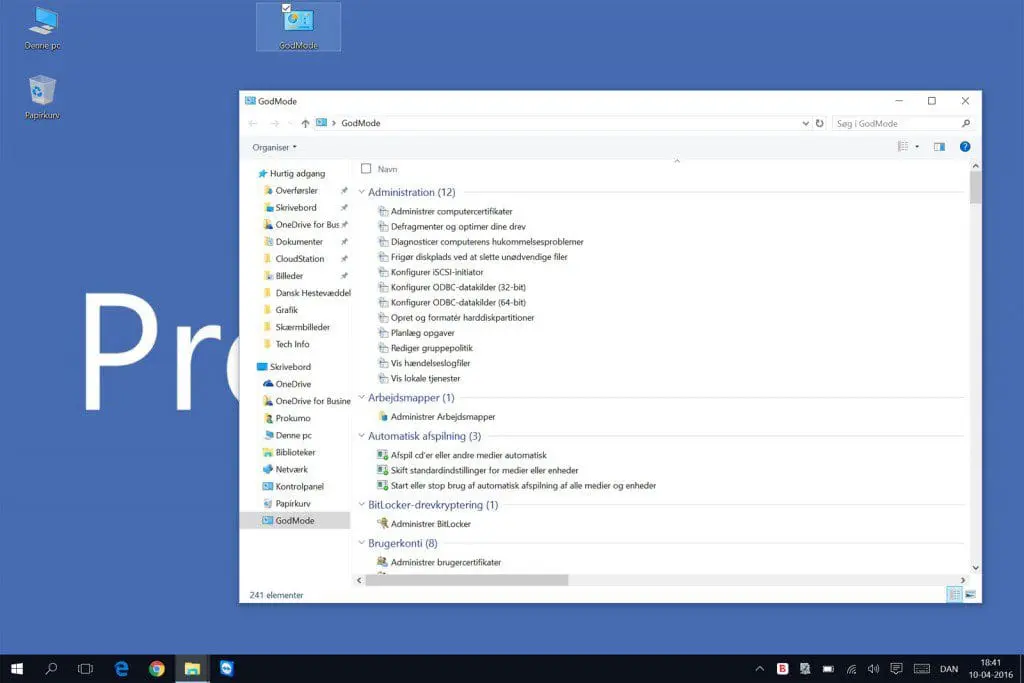The width and height of the screenshot is (1024, 683).
Task: Open the address bar history dropdown
Action: (x=806, y=123)
